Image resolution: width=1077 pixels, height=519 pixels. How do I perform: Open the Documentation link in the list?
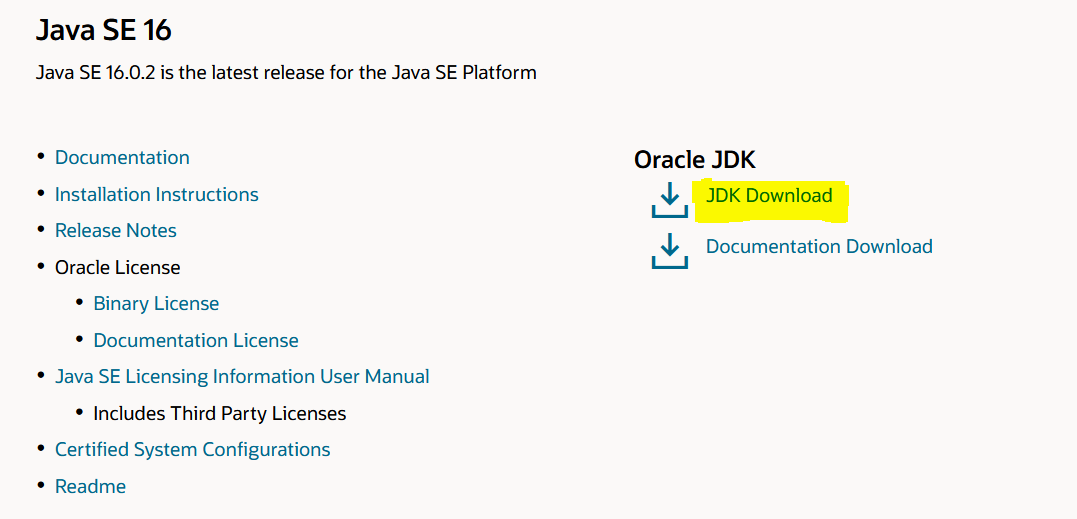(x=122, y=158)
